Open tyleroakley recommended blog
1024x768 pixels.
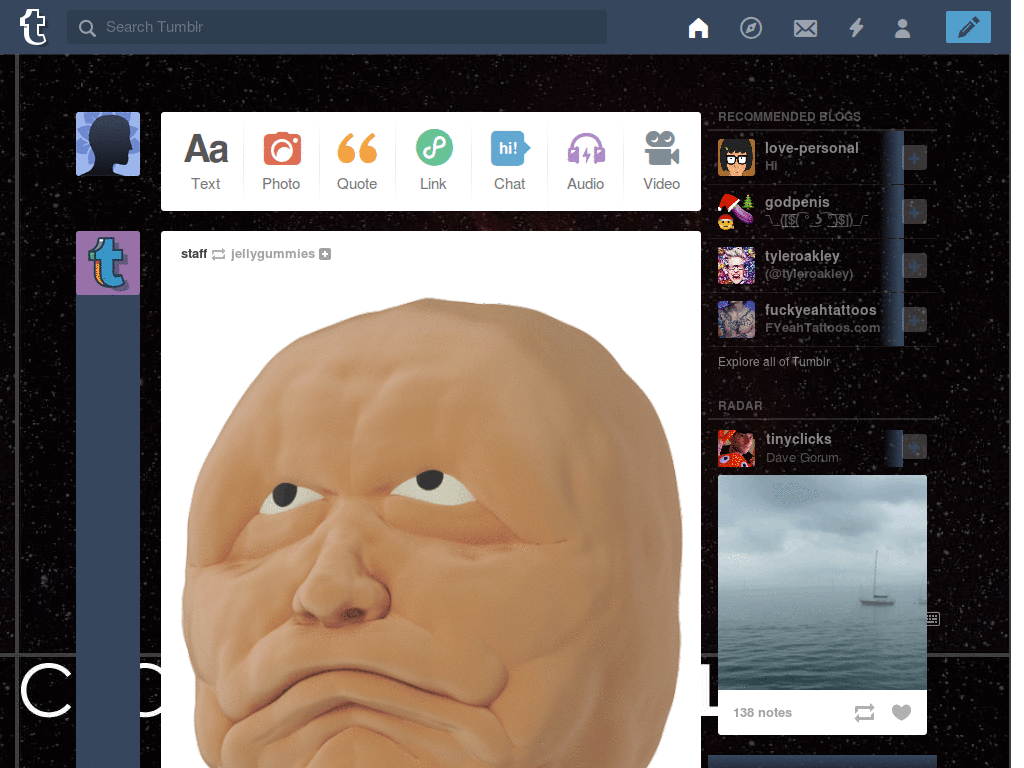[802, 257]
